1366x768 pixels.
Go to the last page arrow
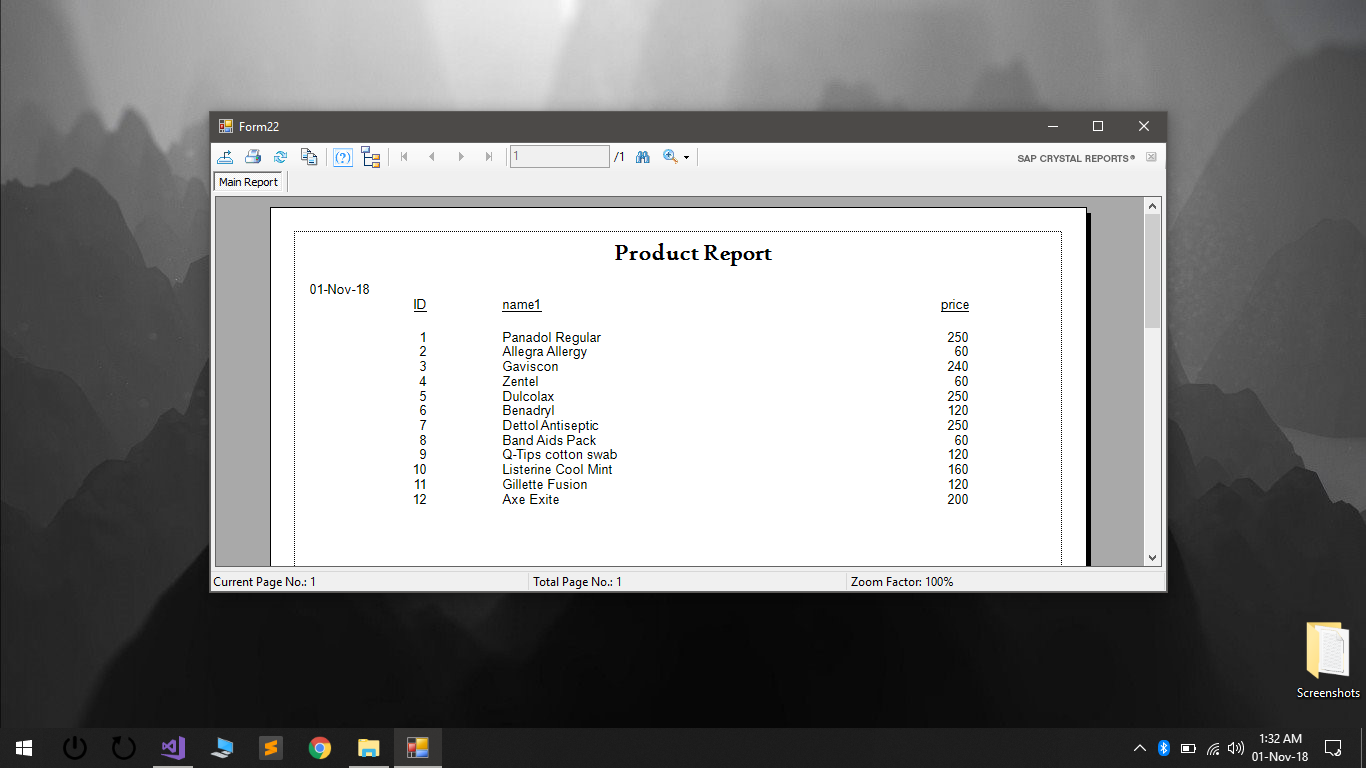489,157
